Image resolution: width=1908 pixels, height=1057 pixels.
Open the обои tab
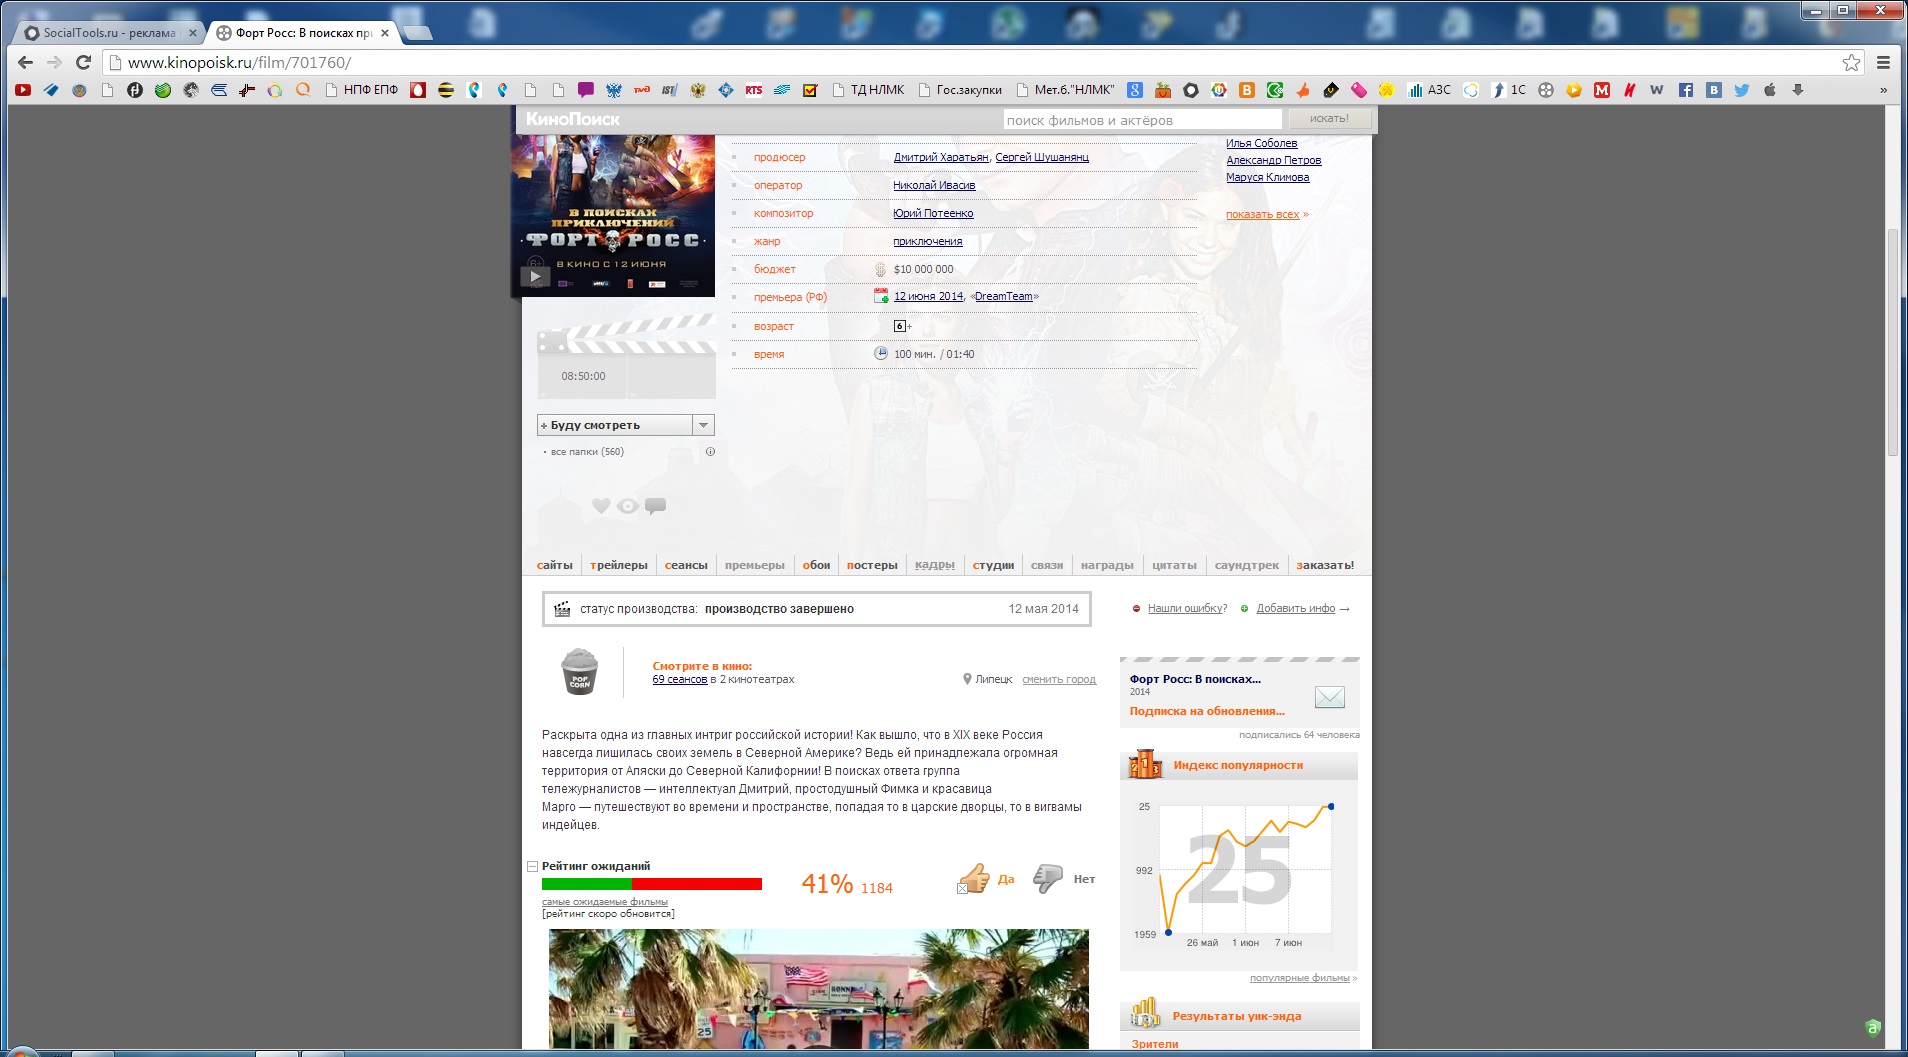tap(816, 565)
